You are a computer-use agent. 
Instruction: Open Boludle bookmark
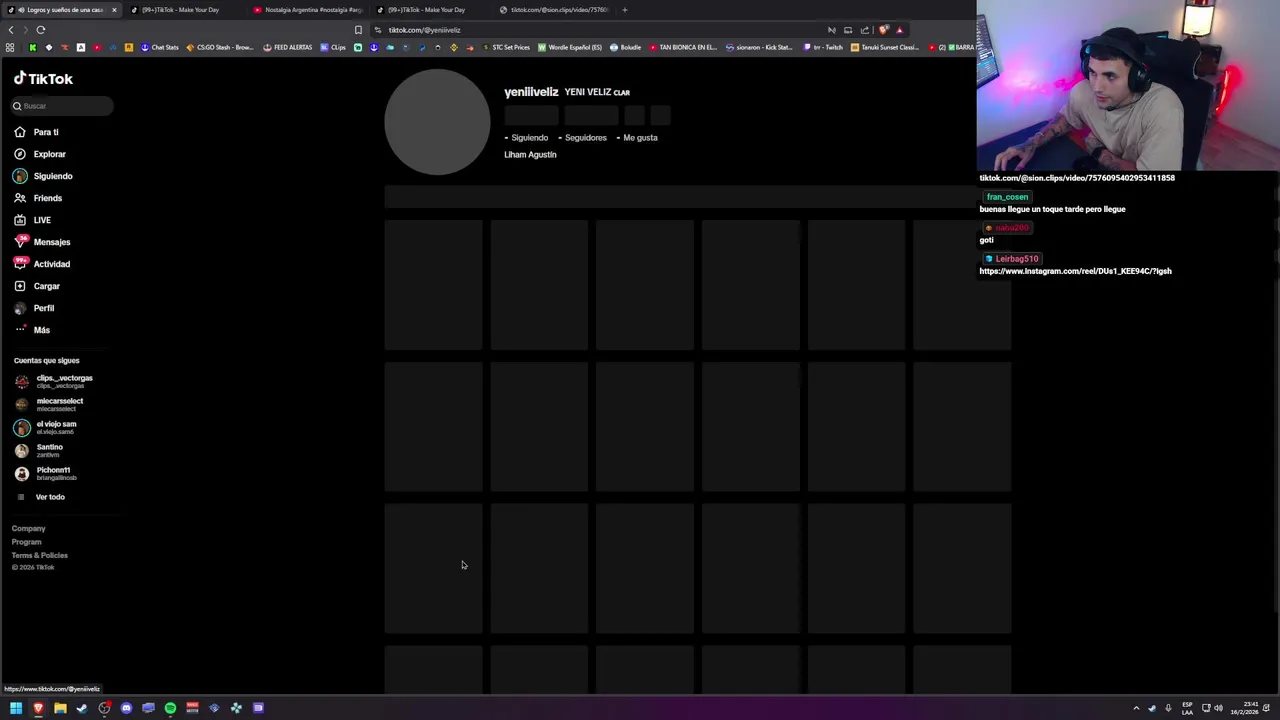pyautogui.click(x=625, y=47)
